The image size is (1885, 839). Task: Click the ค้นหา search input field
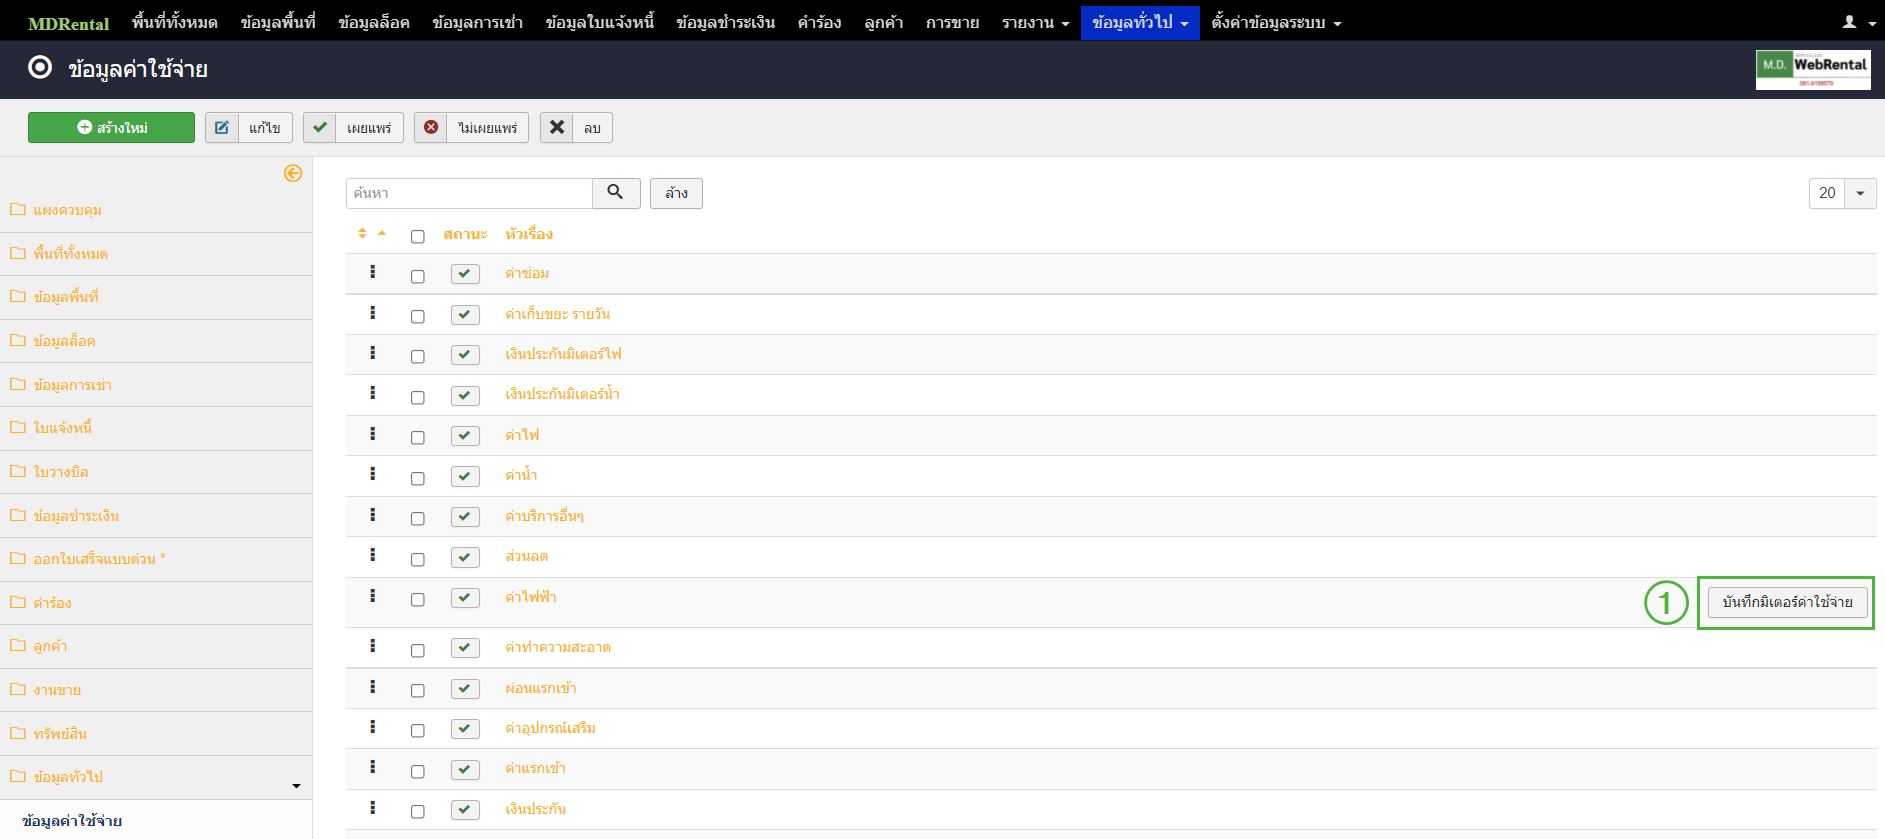(x=469, y=193)
